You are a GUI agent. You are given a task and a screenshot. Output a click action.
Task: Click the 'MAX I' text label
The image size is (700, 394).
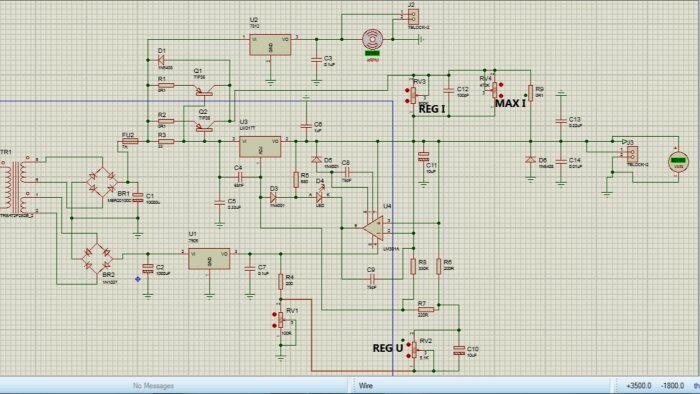510,104
